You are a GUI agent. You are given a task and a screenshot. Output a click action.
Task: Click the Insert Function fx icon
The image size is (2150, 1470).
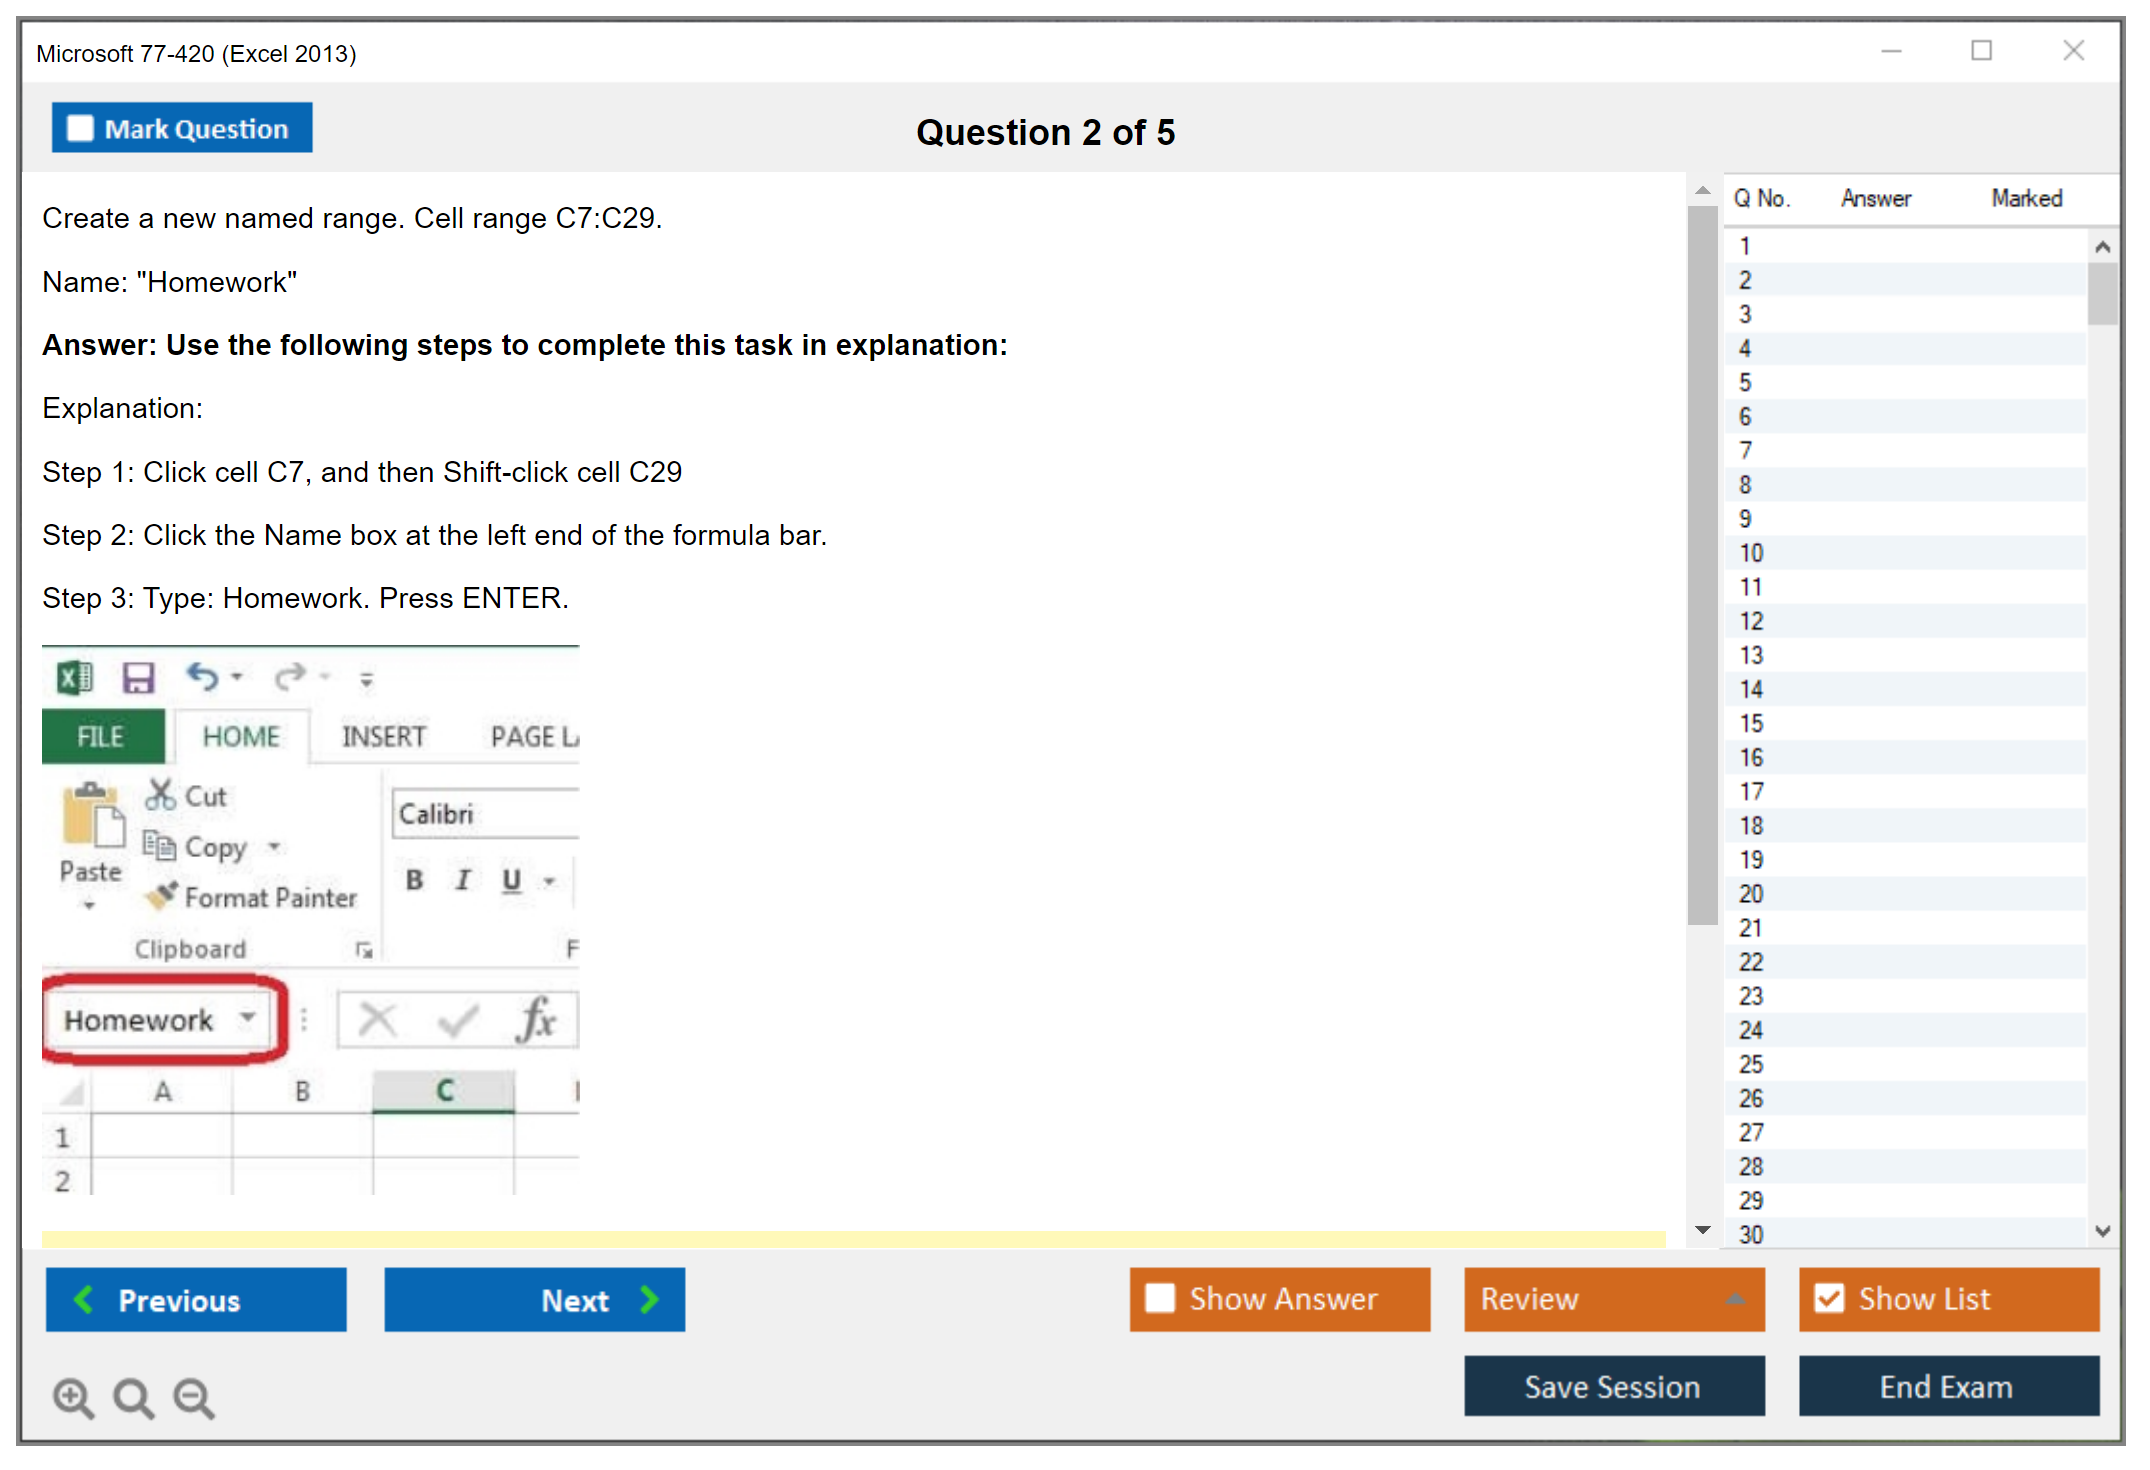[537, 1020]
